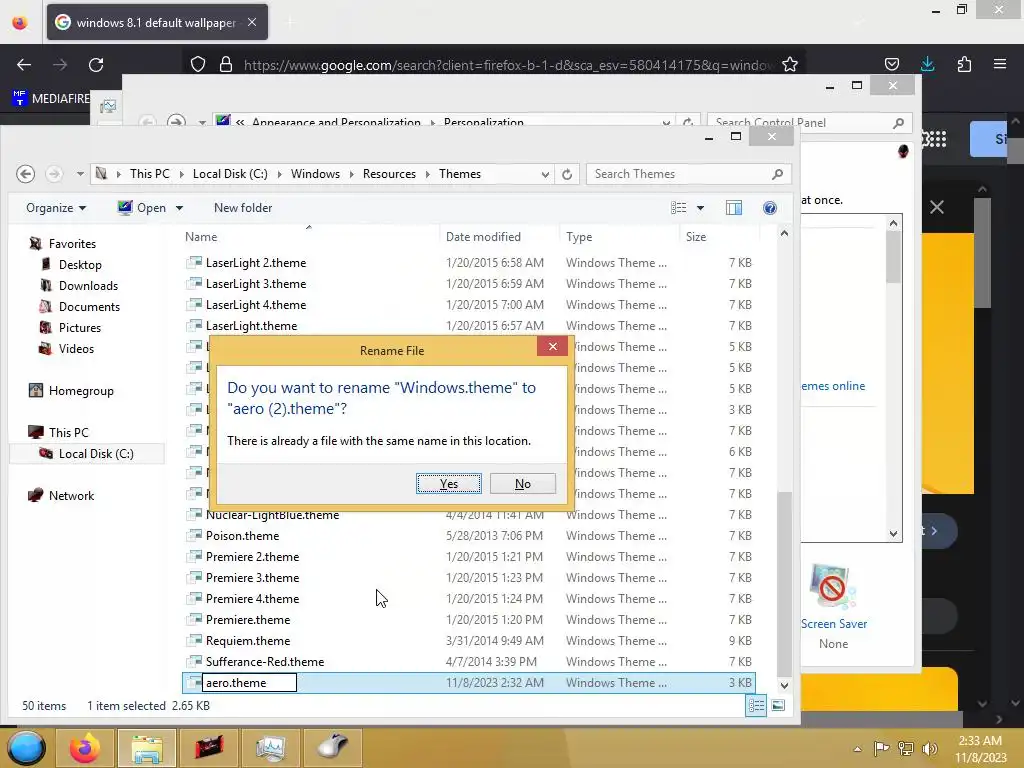Open Downloads in navigation pane

click(88, 285)
